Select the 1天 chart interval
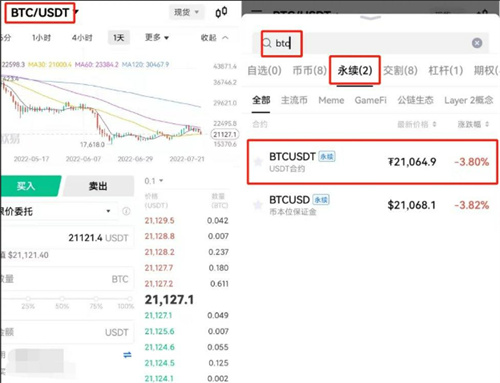The image size is (500, 383). [x=119, y=38]
